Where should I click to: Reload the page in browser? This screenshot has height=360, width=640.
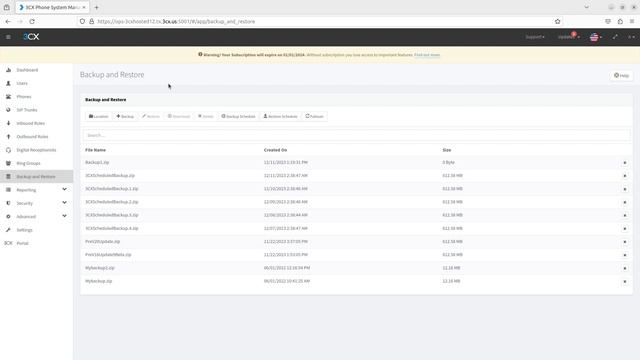point(32,21)
